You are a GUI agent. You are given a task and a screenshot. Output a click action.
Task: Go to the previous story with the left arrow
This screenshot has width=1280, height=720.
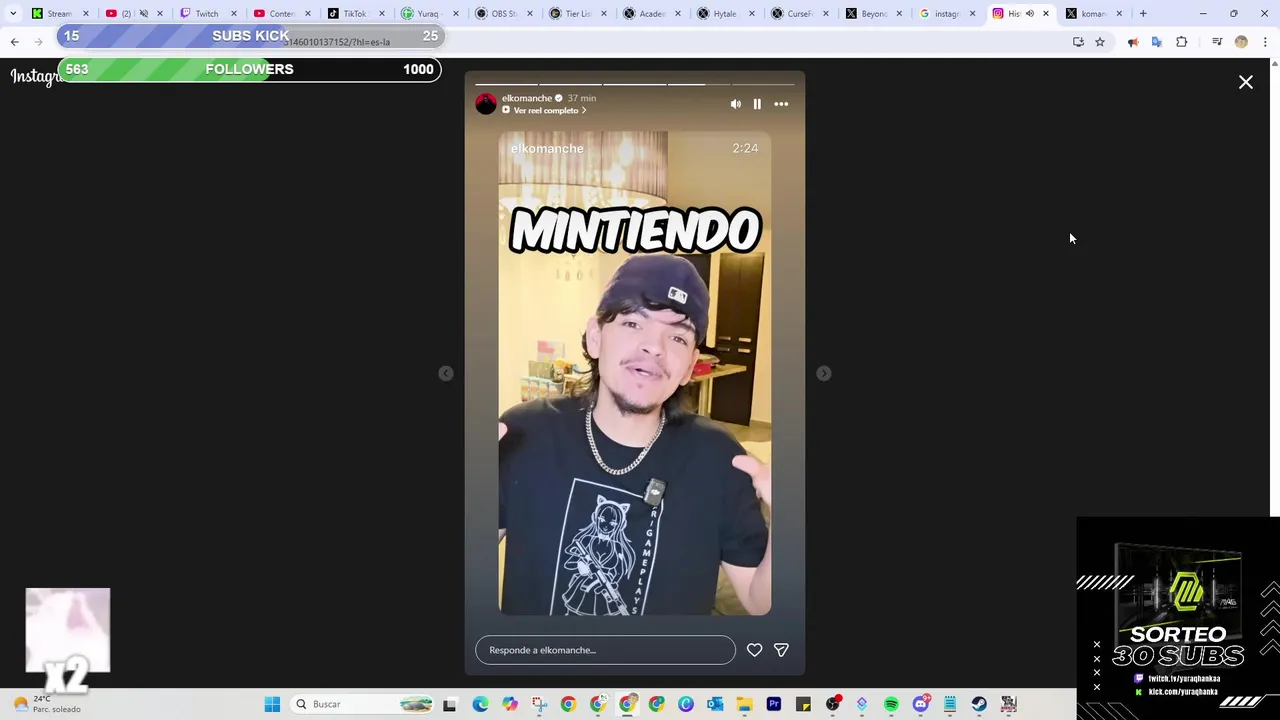click(x=446, y=373)
